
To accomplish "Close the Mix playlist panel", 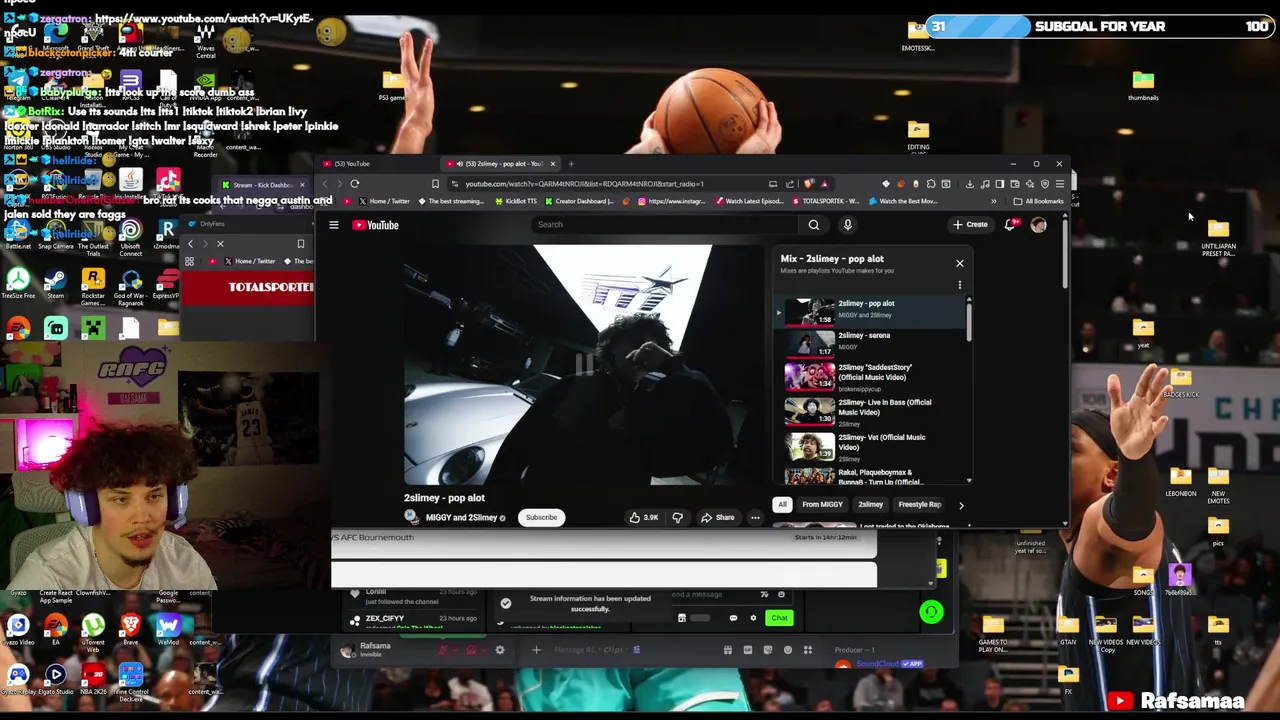I will pos(959,263).
